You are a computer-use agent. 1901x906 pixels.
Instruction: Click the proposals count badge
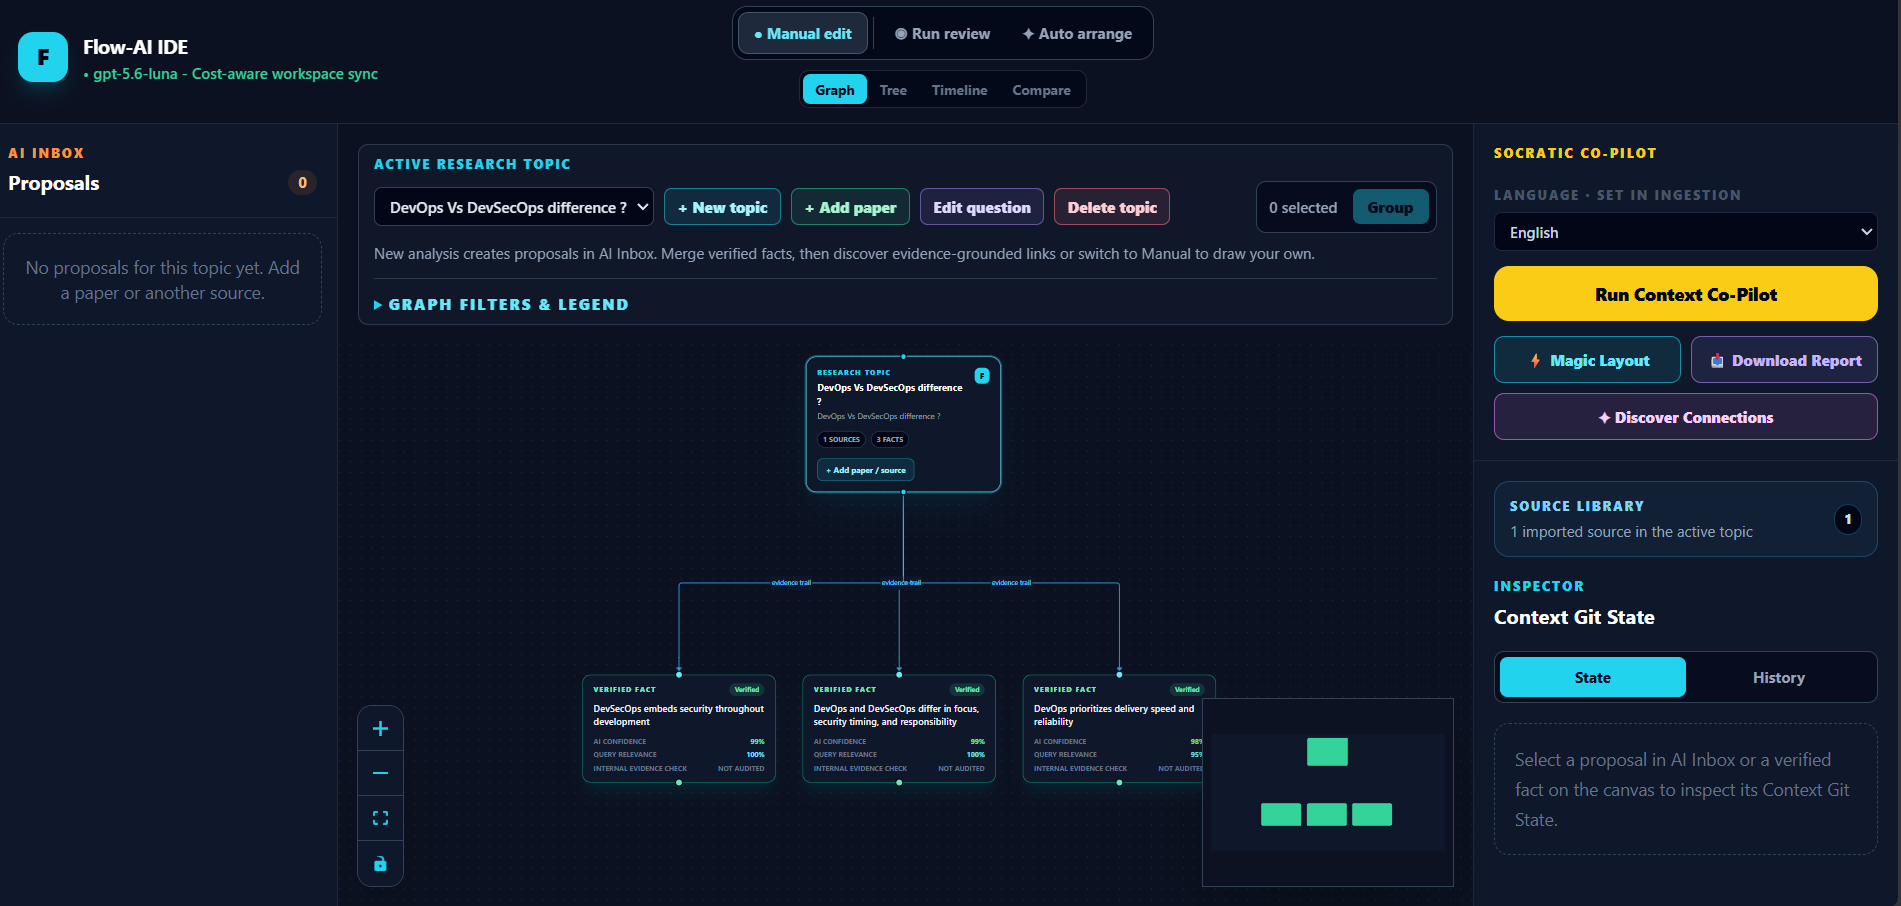click(x=302, y=182)
